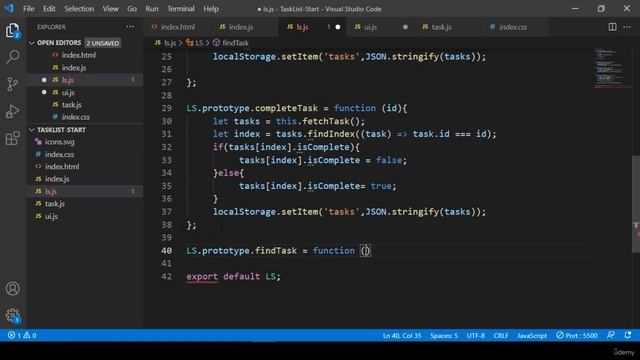
Task: Open the Run and Debug view
Action: pos(13,111)
